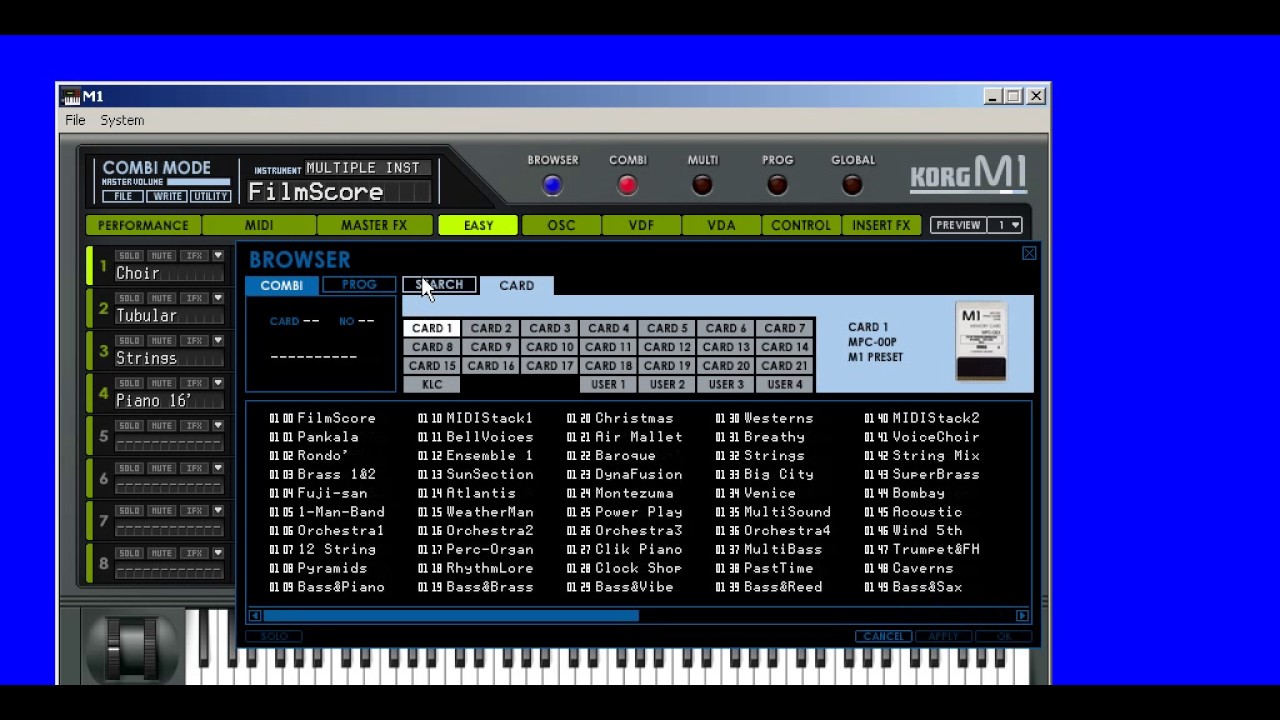The image size is (1280, 720).
Task: Mute the Tubular timbre on track 2
Action: [161, 298]
